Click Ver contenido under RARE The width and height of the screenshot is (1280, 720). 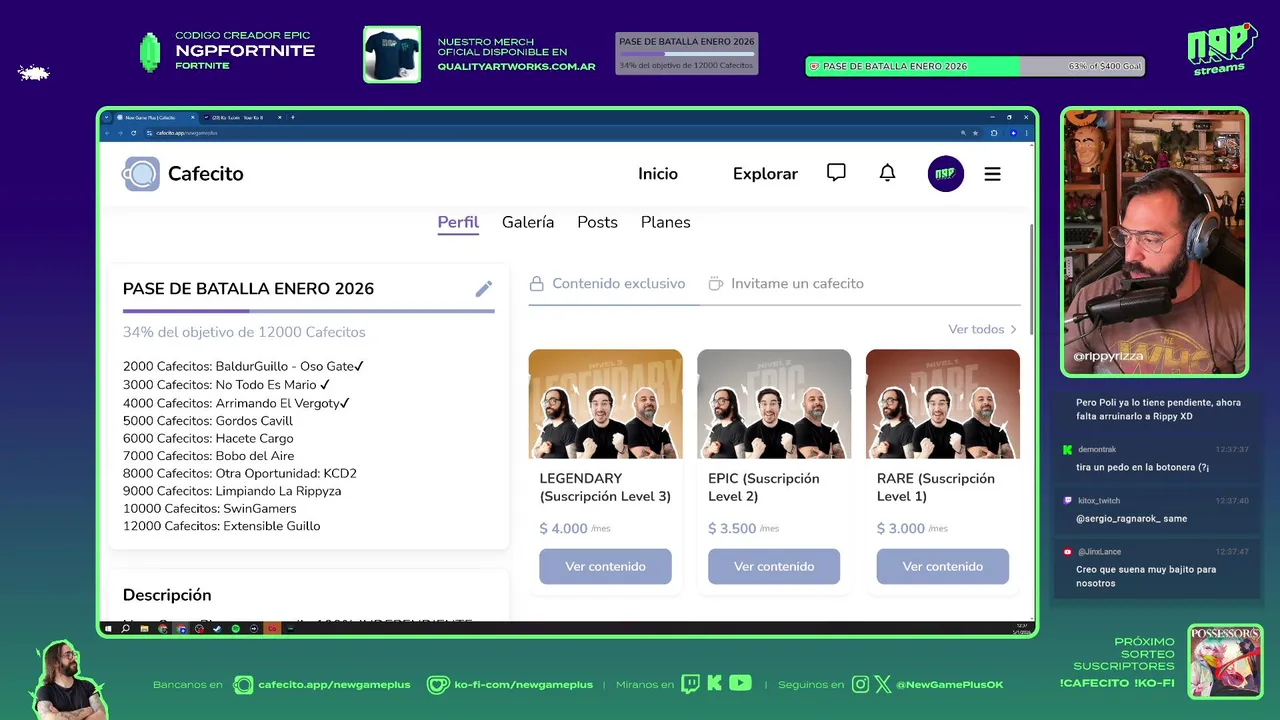tap(943, 566)
